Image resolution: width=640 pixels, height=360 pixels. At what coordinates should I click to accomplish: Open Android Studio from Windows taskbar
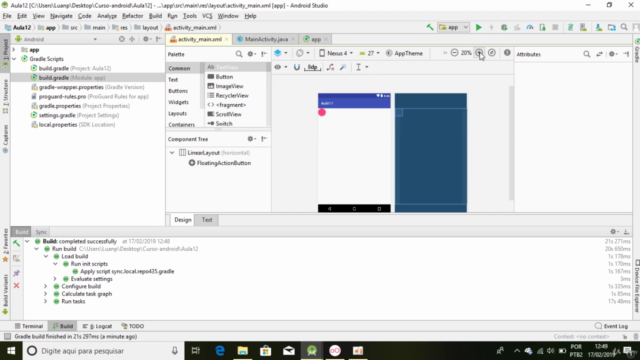pos(312,351)
